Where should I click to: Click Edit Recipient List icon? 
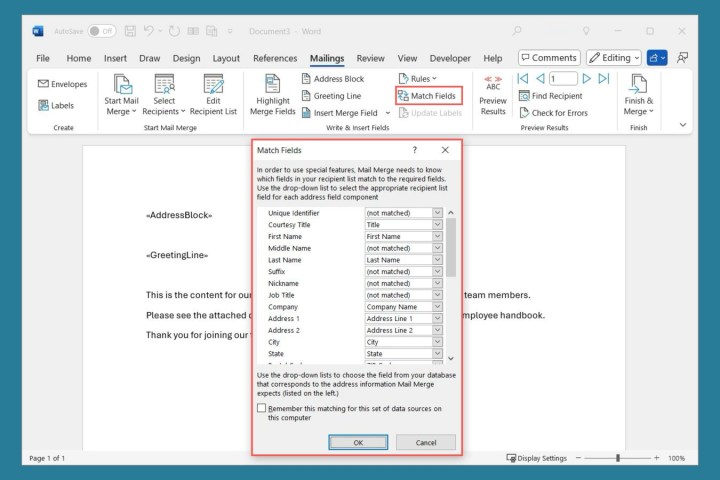coord(213,95)
